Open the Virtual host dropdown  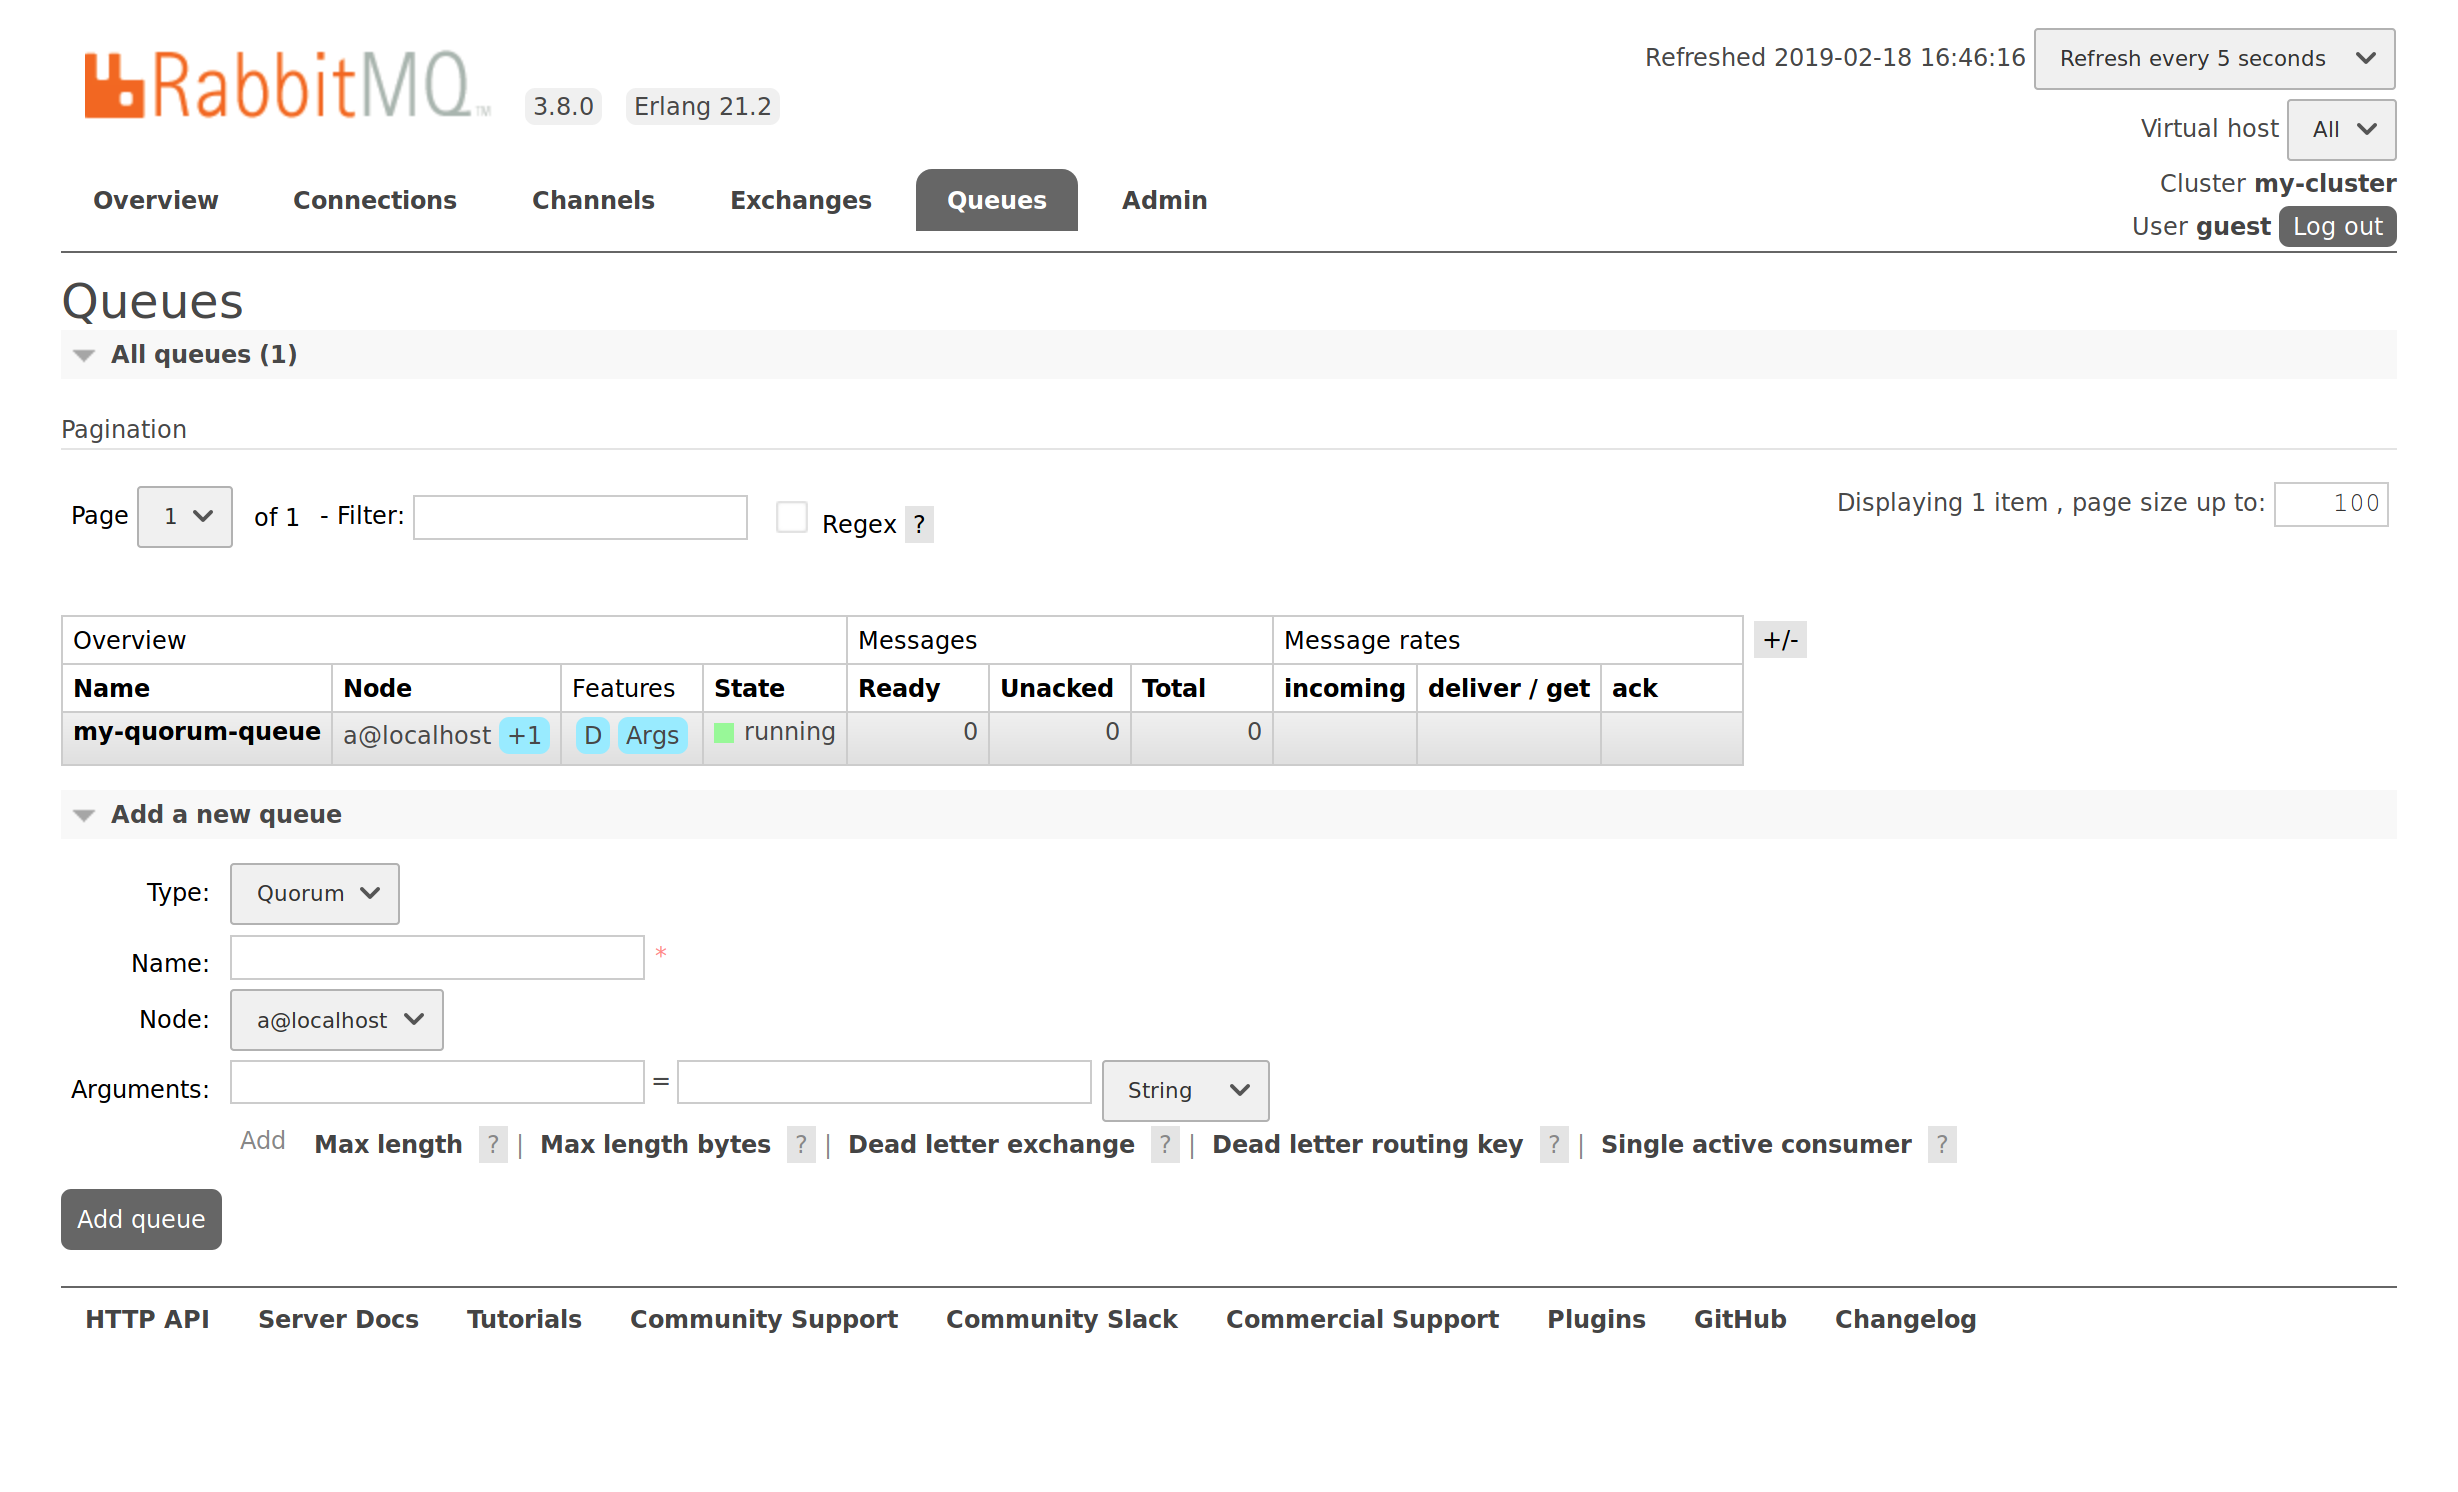click(2340, 129)
